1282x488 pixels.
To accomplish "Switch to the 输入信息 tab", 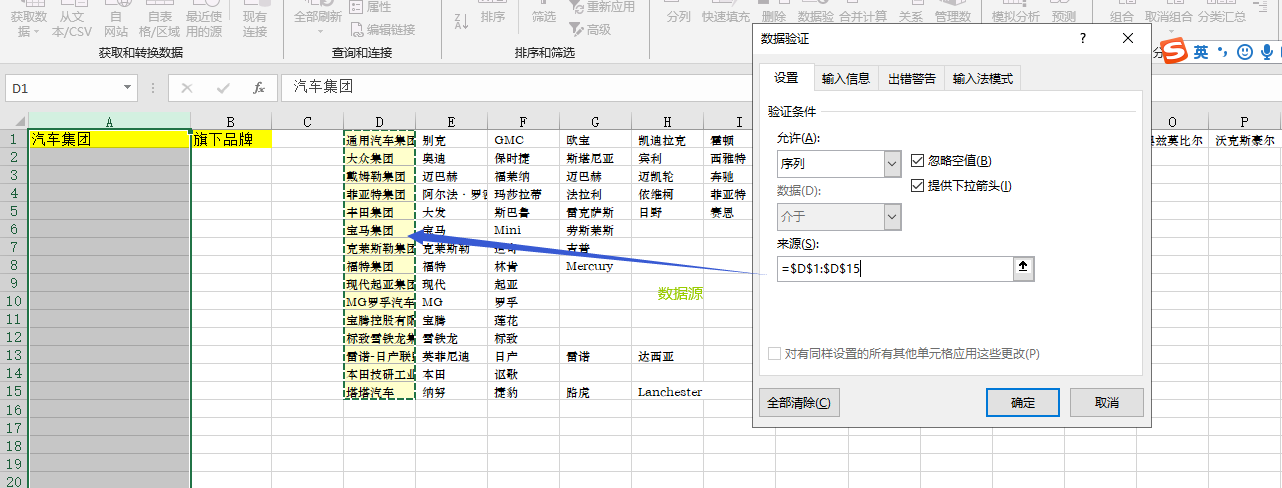I will coord(846,78).
